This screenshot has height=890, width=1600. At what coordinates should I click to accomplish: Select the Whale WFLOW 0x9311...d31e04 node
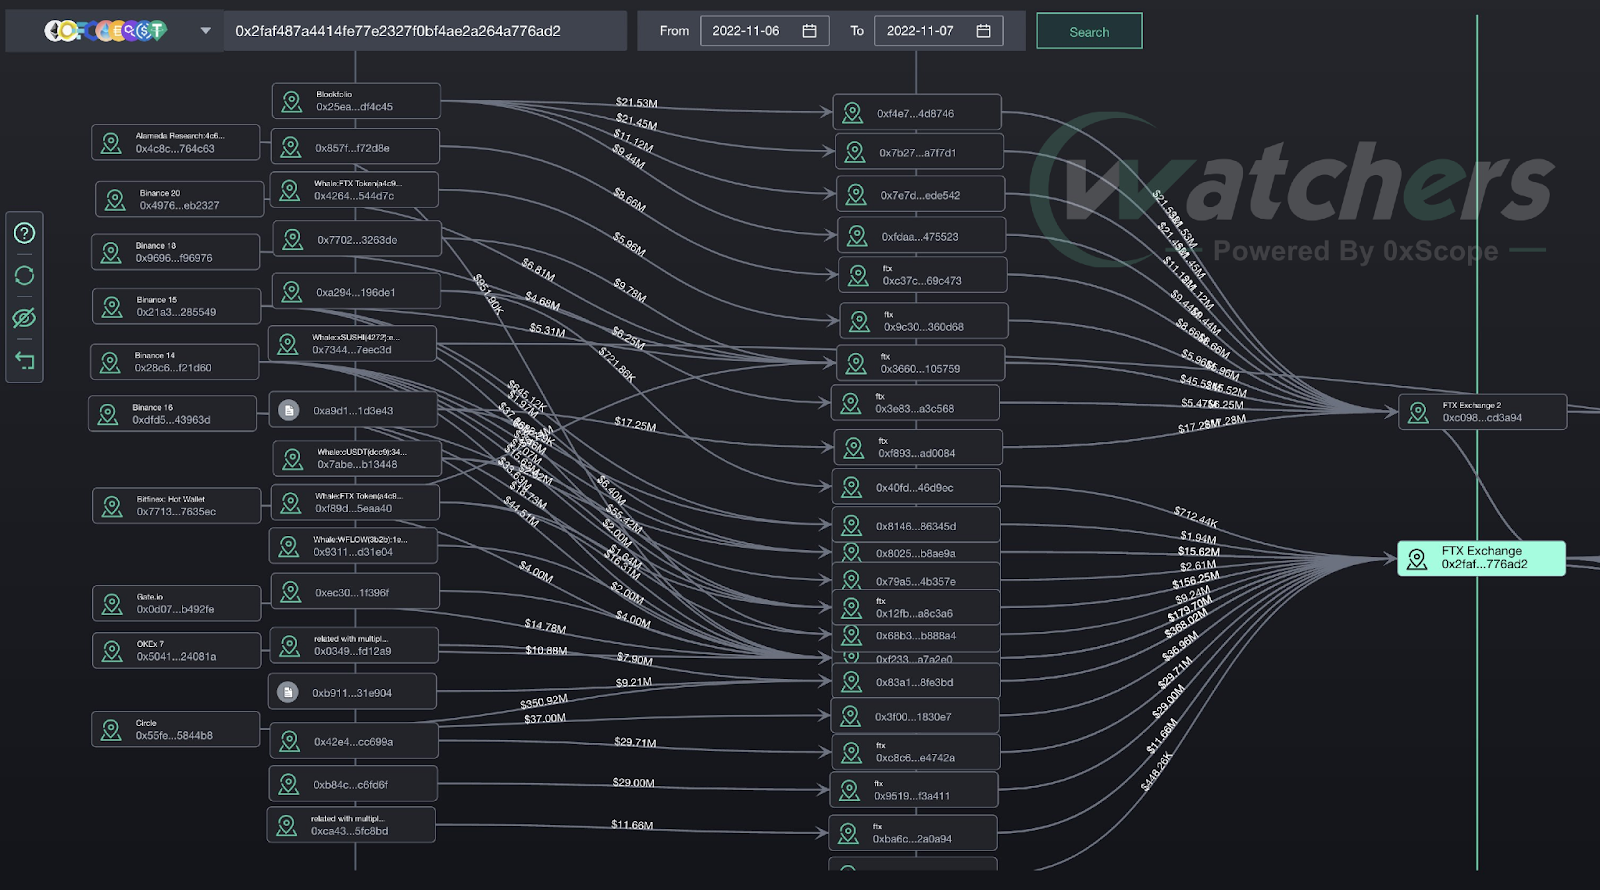[354, 546]
